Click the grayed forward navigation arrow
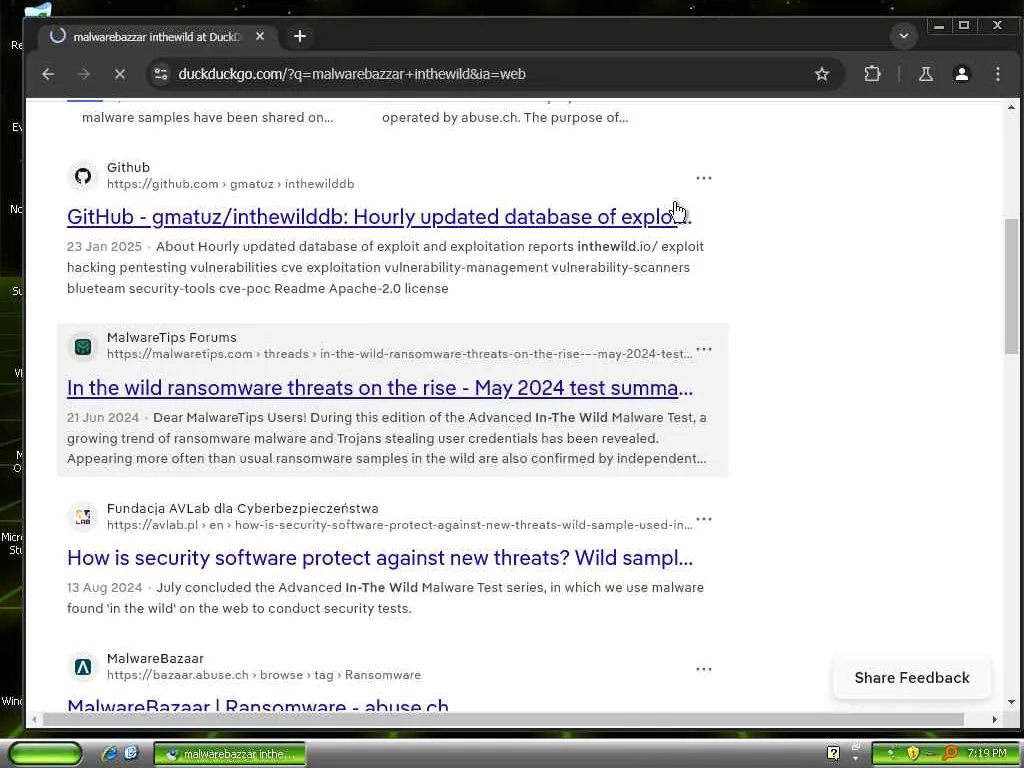The image size is (1024, 768). [x=84, y=74]
